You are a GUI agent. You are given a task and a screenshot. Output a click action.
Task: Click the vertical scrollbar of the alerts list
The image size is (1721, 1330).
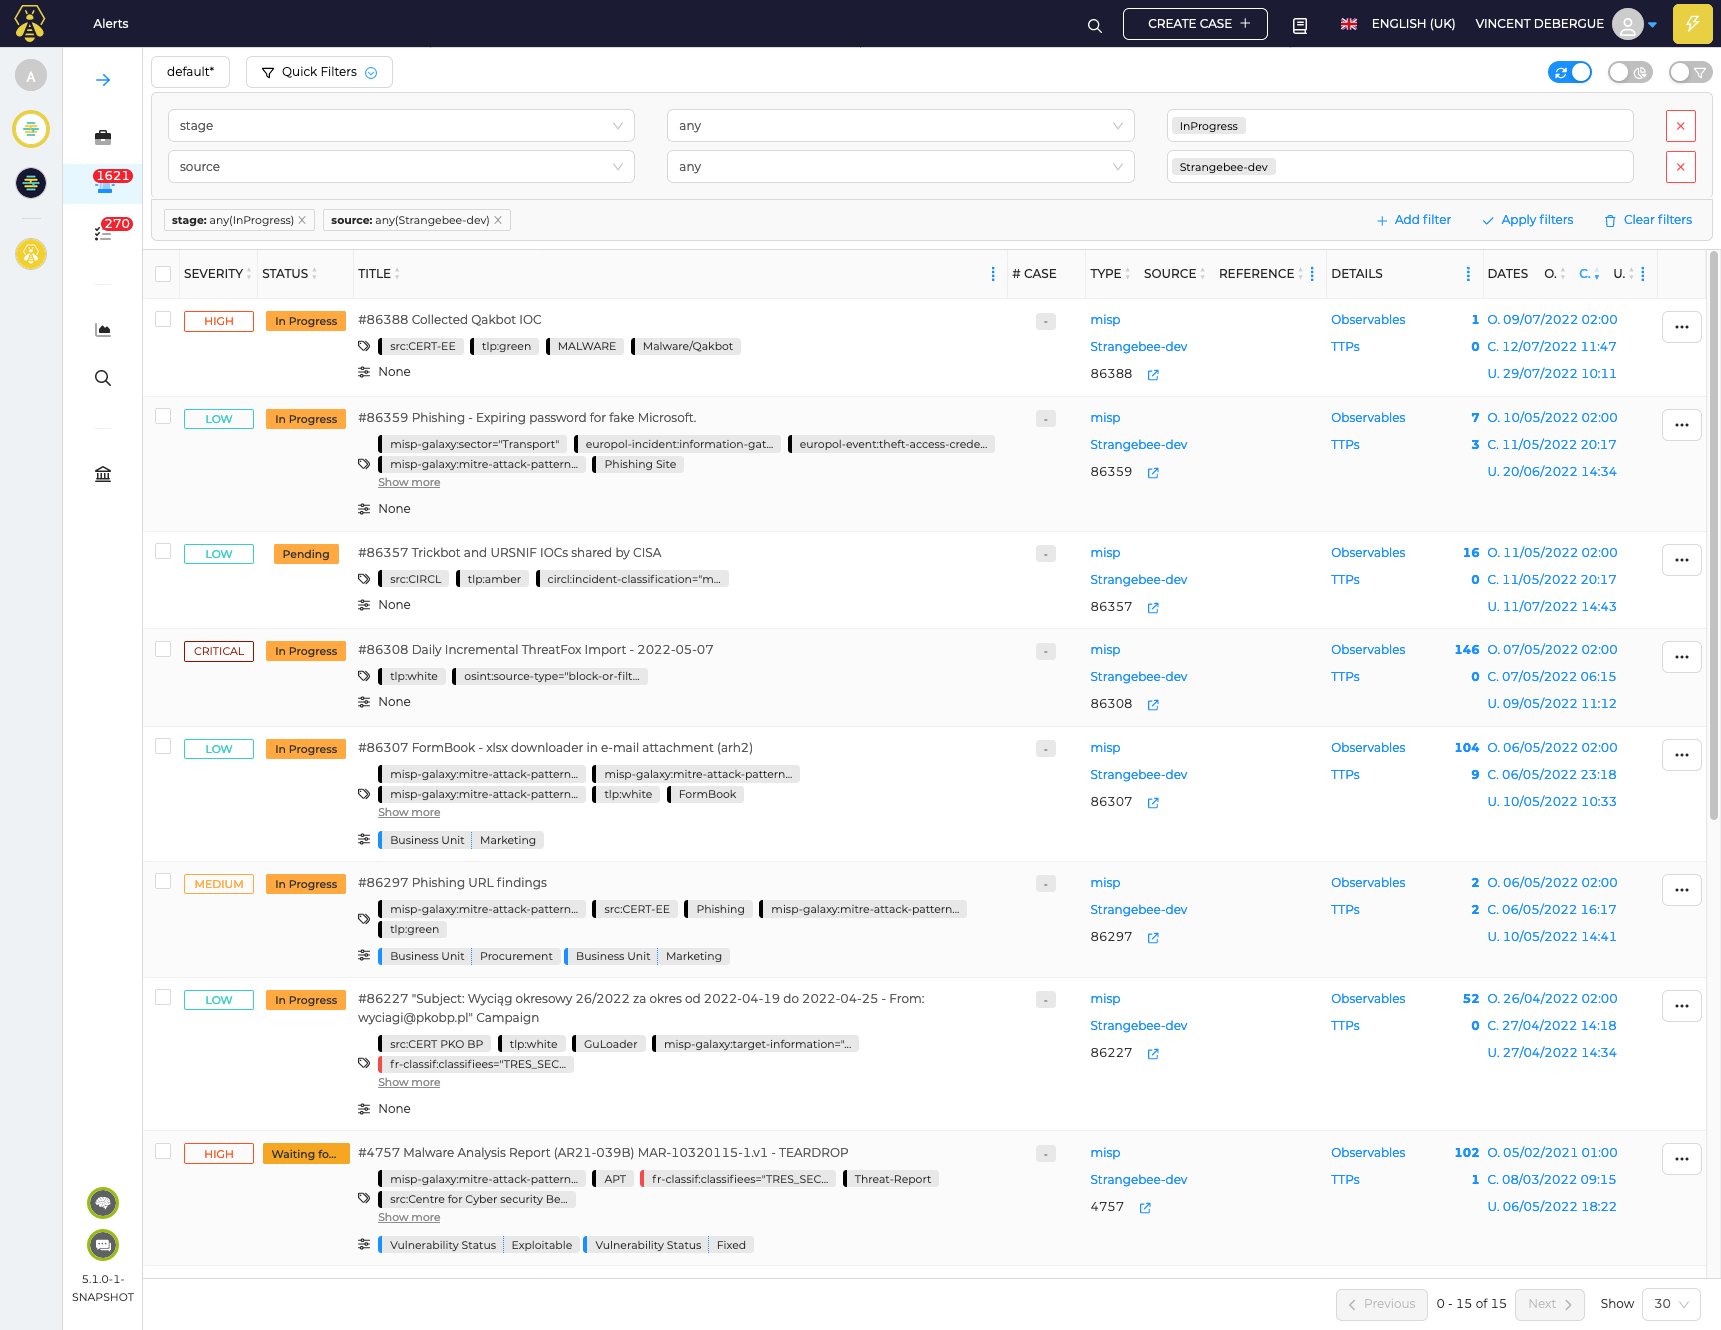1714,535
